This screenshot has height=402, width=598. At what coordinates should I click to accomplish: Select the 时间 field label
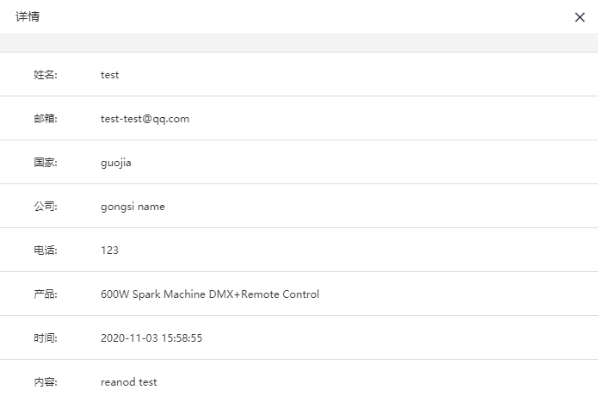pyautogui.click(x=45, y=338)
